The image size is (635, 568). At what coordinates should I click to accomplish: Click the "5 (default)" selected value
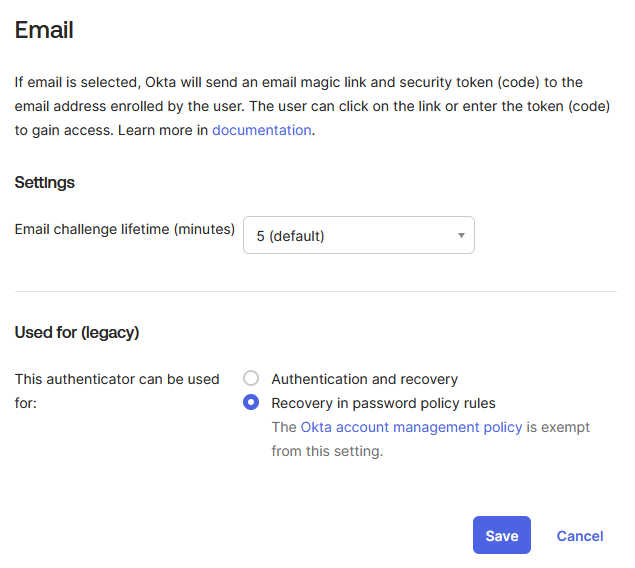tap(291, 237)
